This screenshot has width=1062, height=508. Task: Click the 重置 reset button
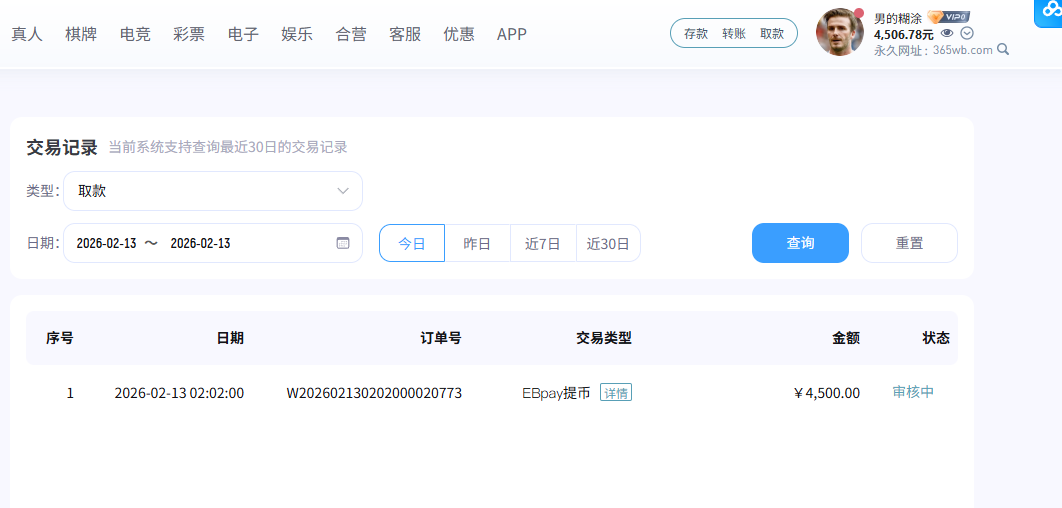pyautogui.click(x=909, y=243)
